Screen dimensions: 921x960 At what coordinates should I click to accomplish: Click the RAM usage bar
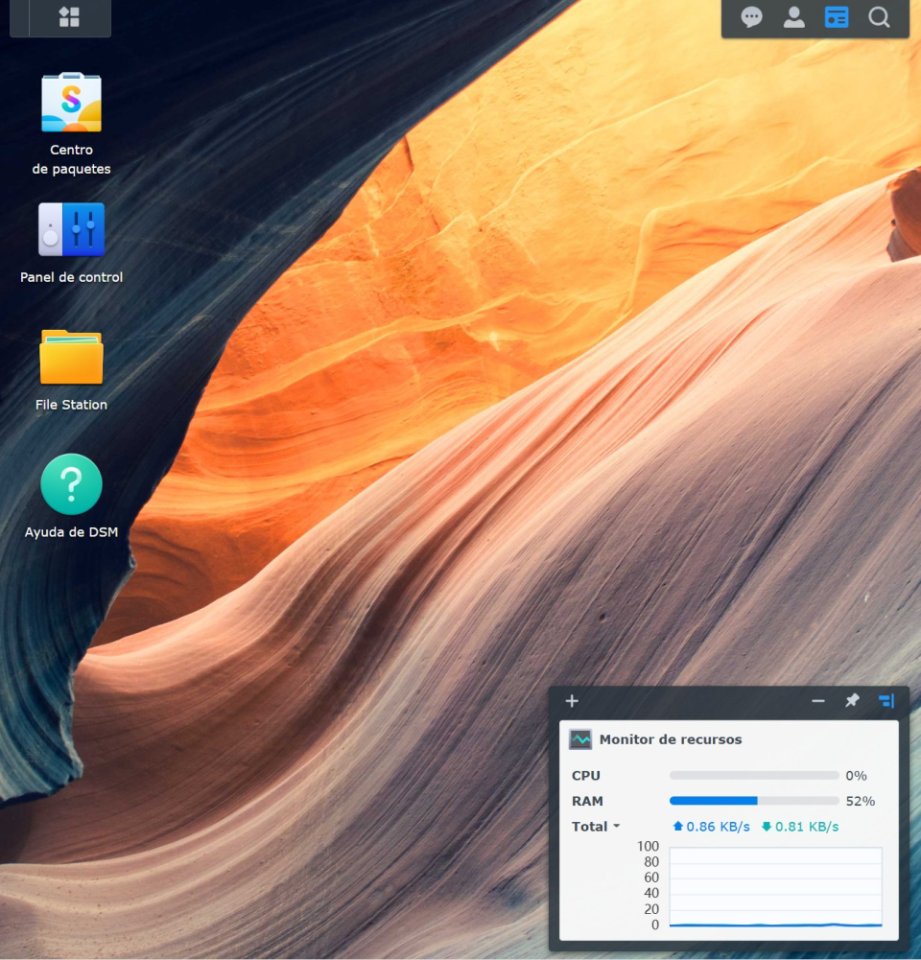(754, 801)
